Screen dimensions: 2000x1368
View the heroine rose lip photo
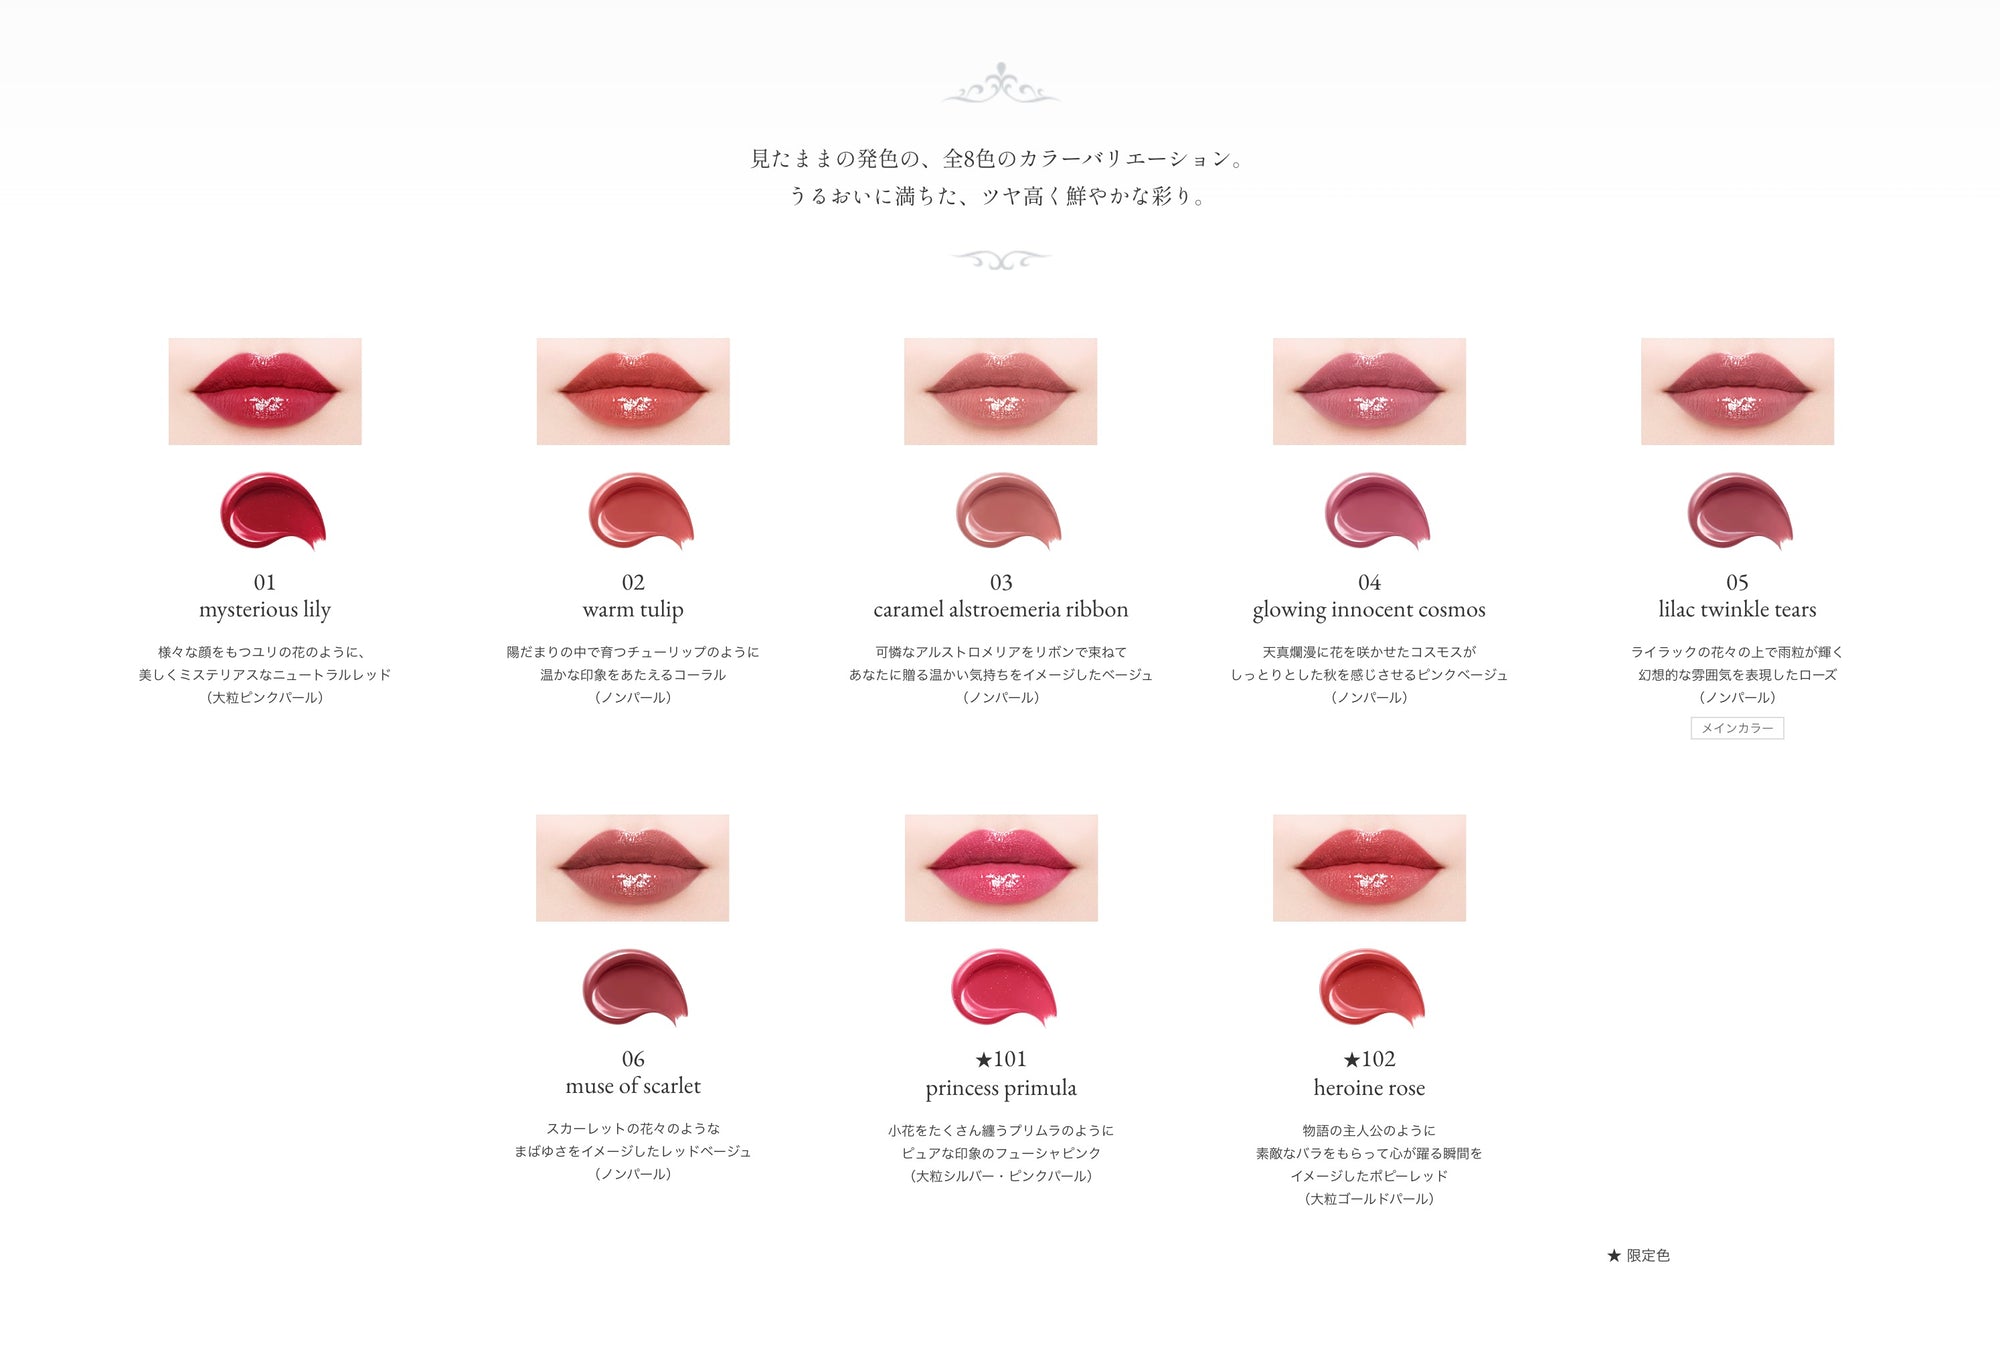[1369, 868]
